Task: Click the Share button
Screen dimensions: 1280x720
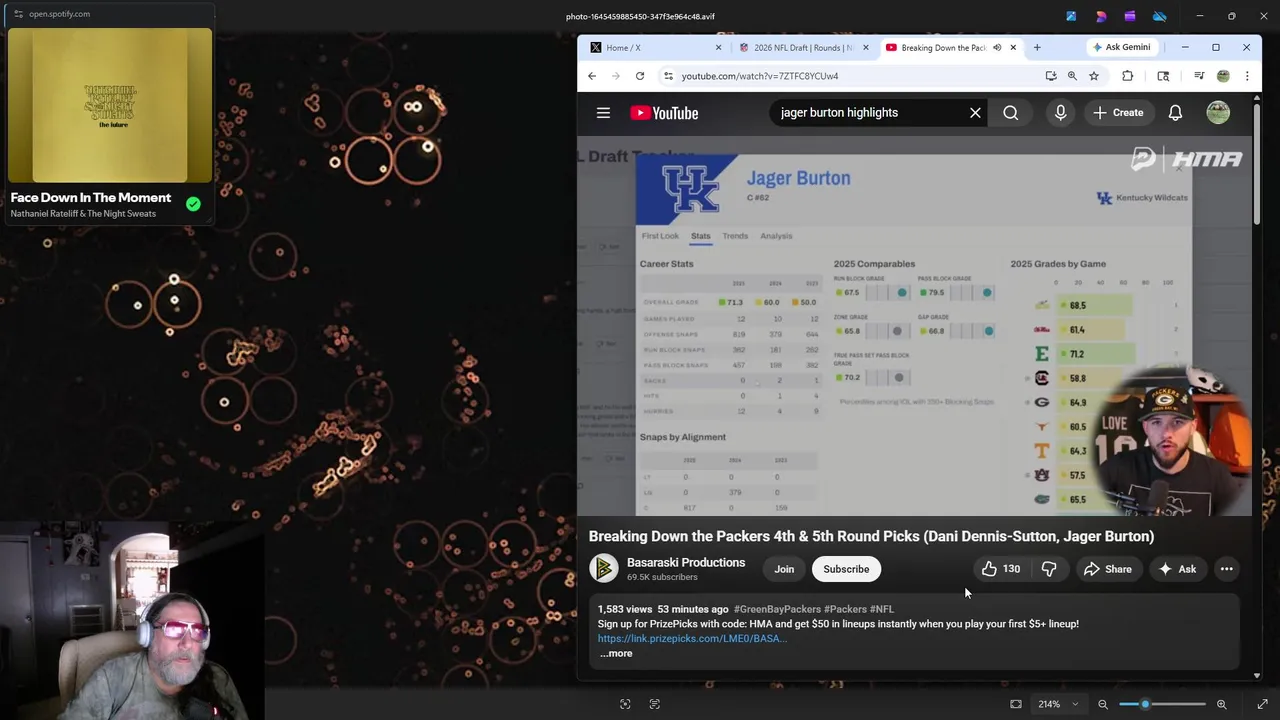Action: 1108,569
